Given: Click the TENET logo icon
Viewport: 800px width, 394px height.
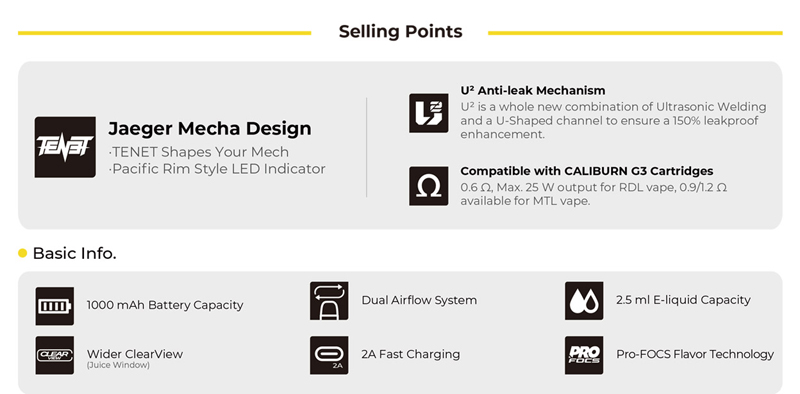Looking at the screenshot, I should [65, 147].
